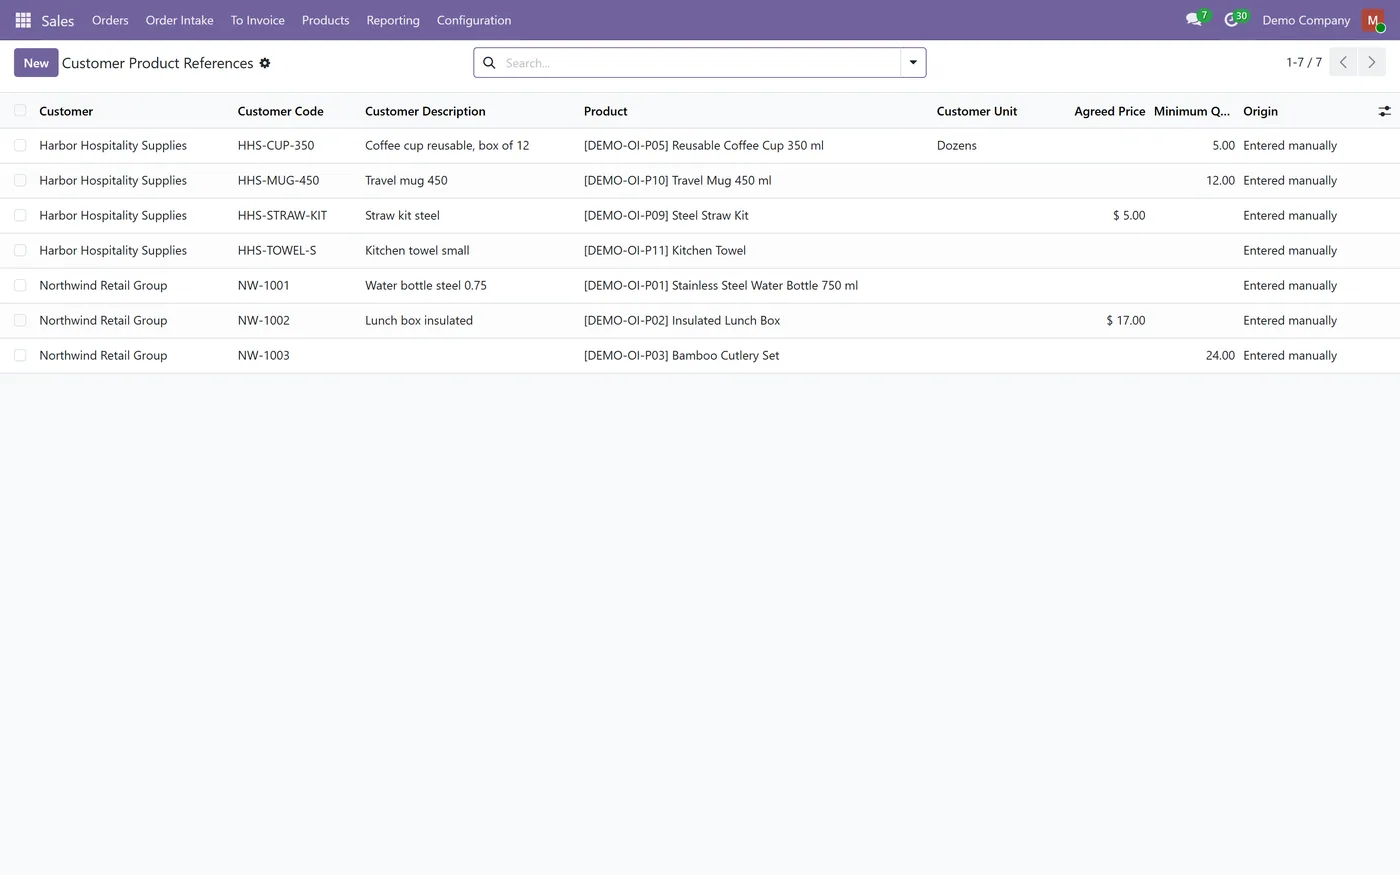Go to next page arrow
Image resolution: width=1400 pixels, height=875 pixels.
(x=1371, y=62)
